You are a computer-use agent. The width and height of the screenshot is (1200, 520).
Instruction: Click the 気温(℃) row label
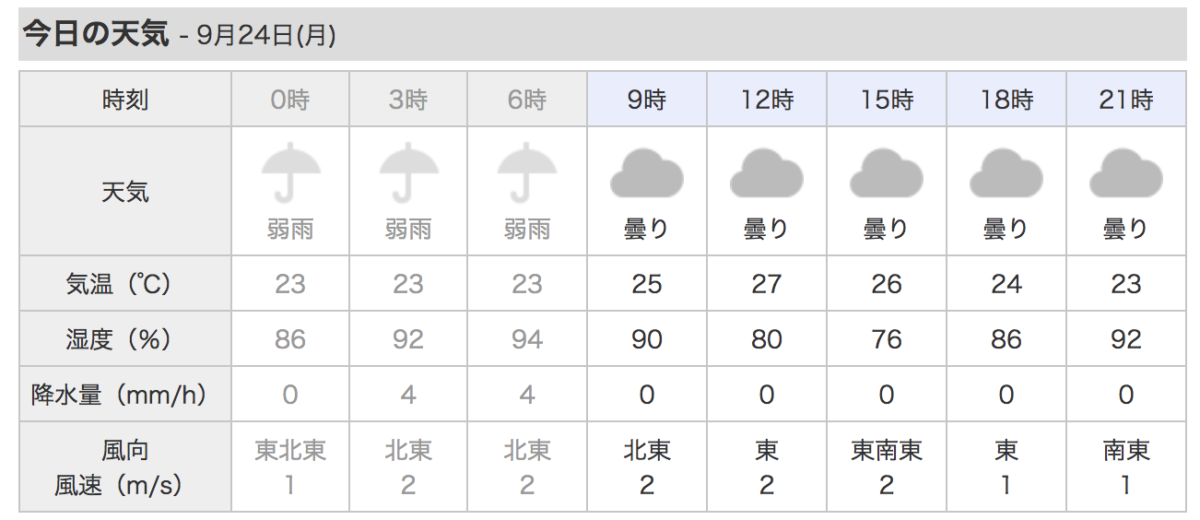coord(125,284)
